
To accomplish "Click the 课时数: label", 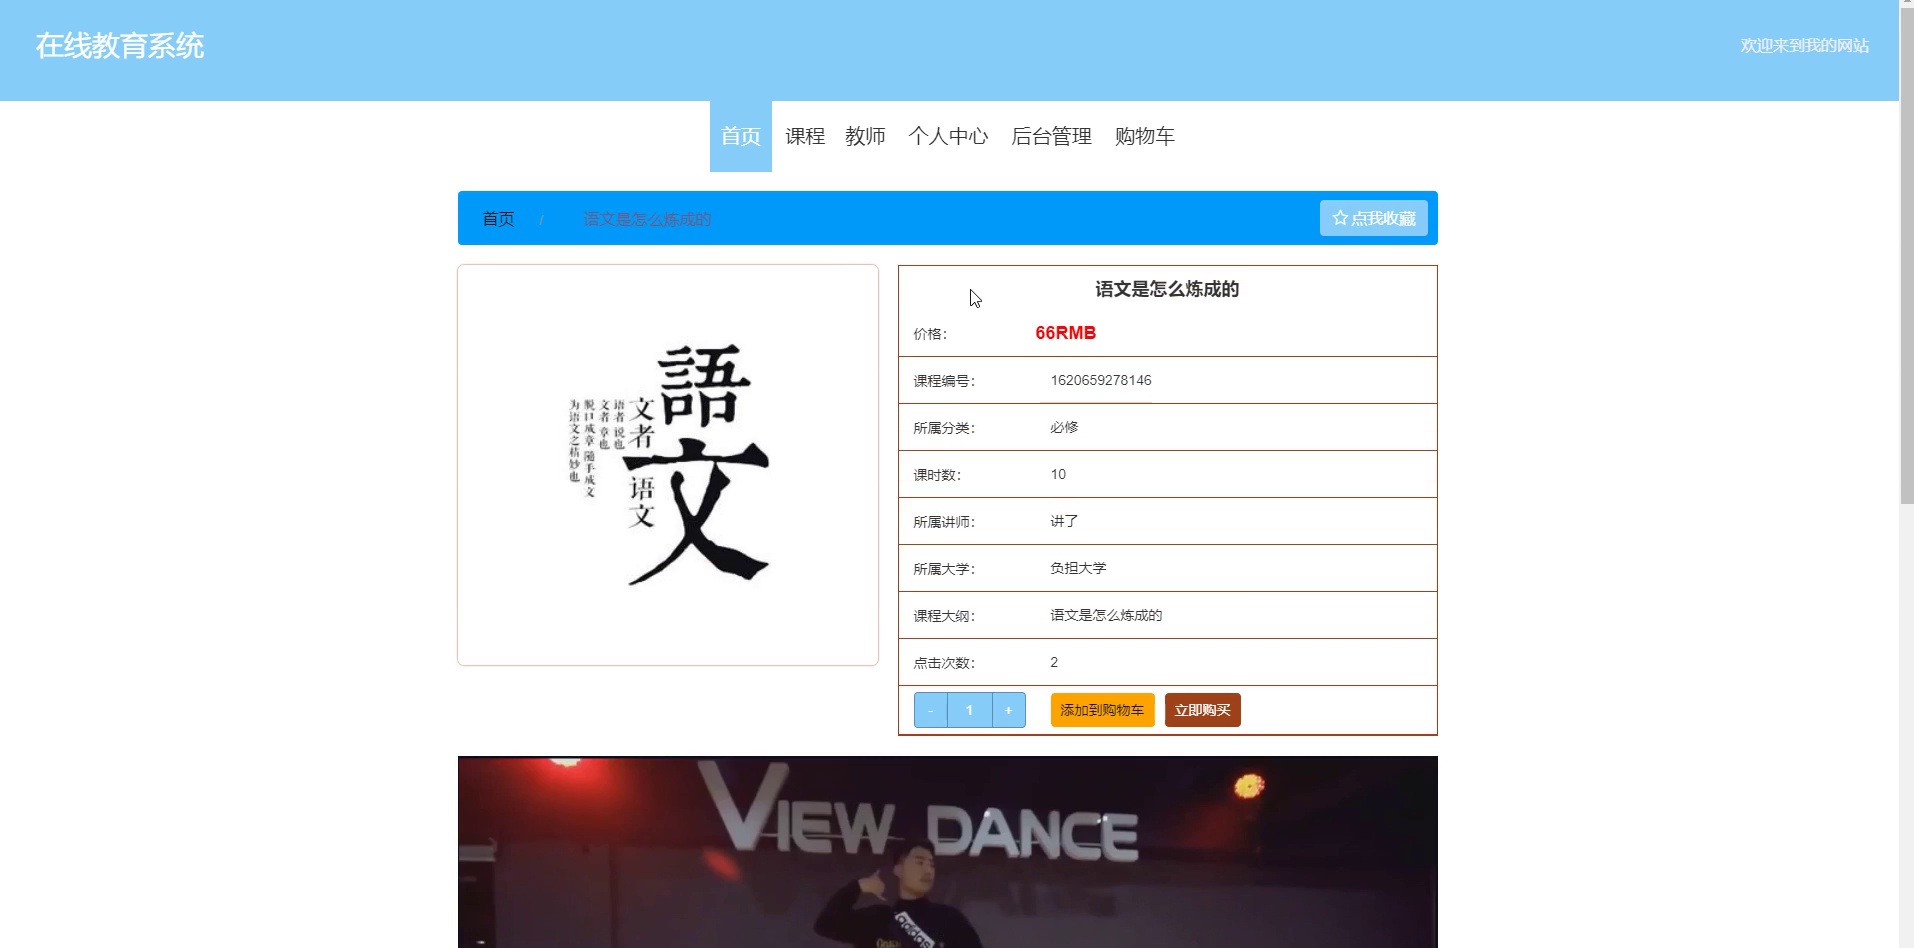I will pos(937,475).
